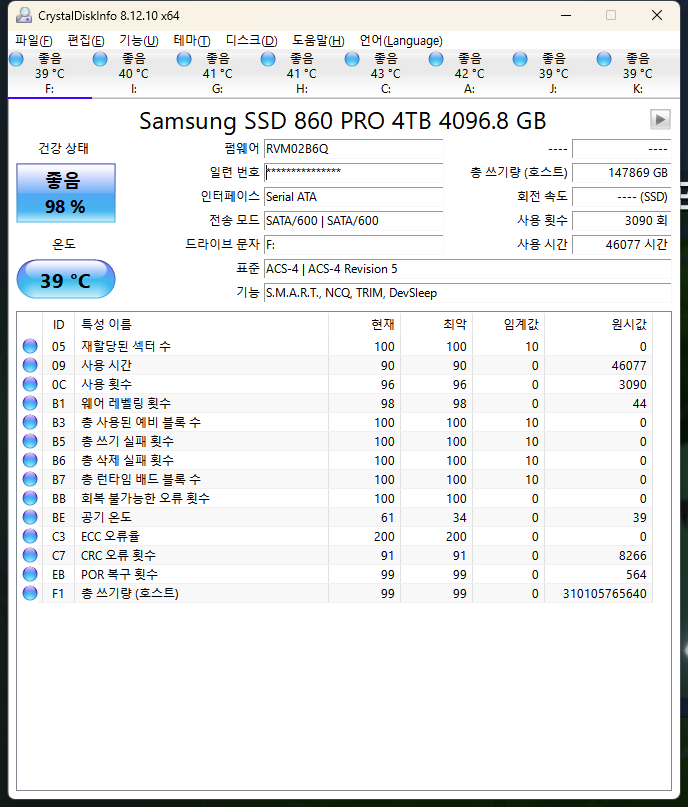Open the 도움말(H) menu
This screenshot has width=688, height=807.
click(319, 41)
